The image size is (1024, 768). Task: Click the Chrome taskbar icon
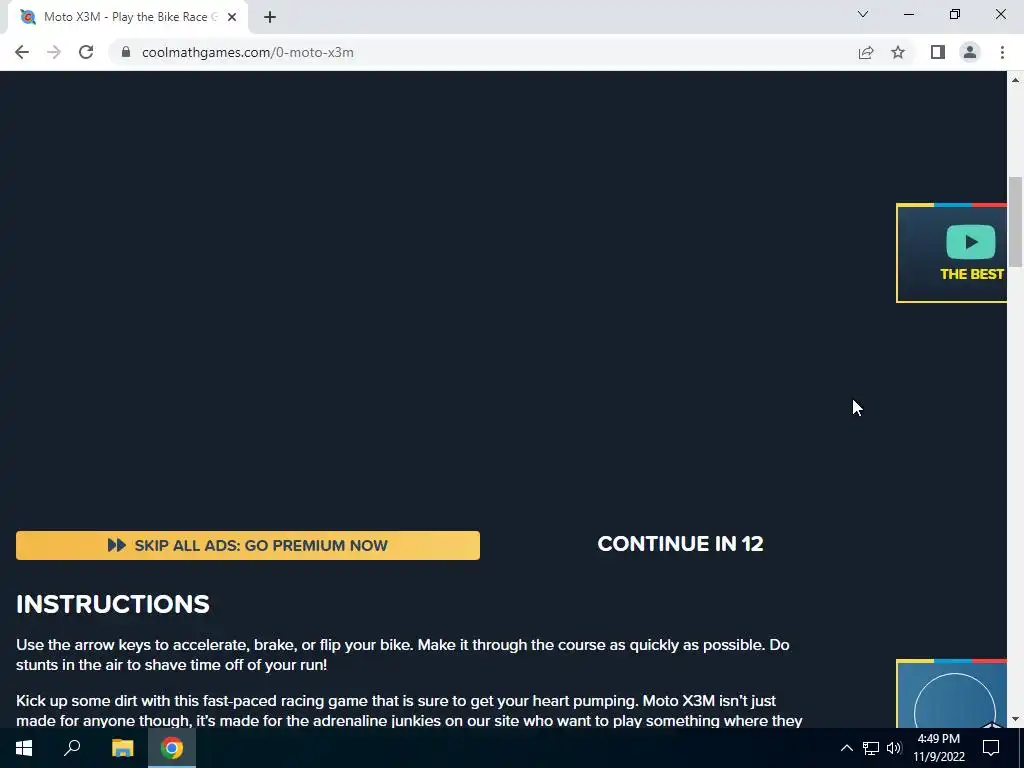click(x=172, y=748)
